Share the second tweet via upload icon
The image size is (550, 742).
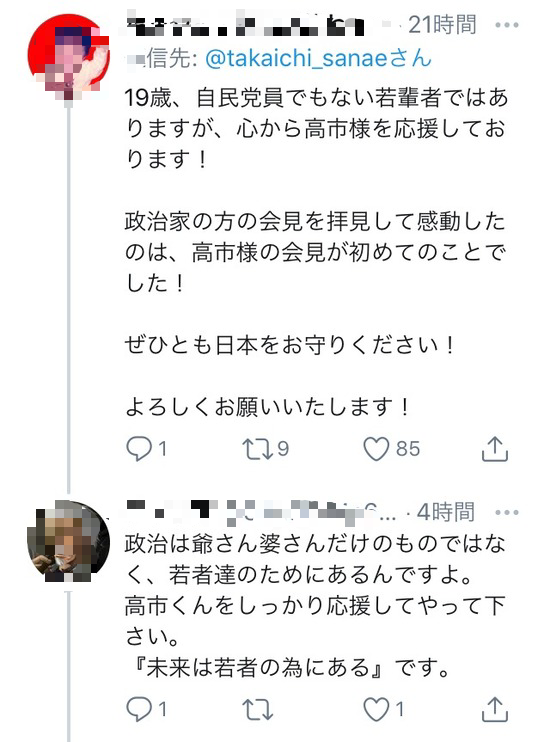[495, 709]
